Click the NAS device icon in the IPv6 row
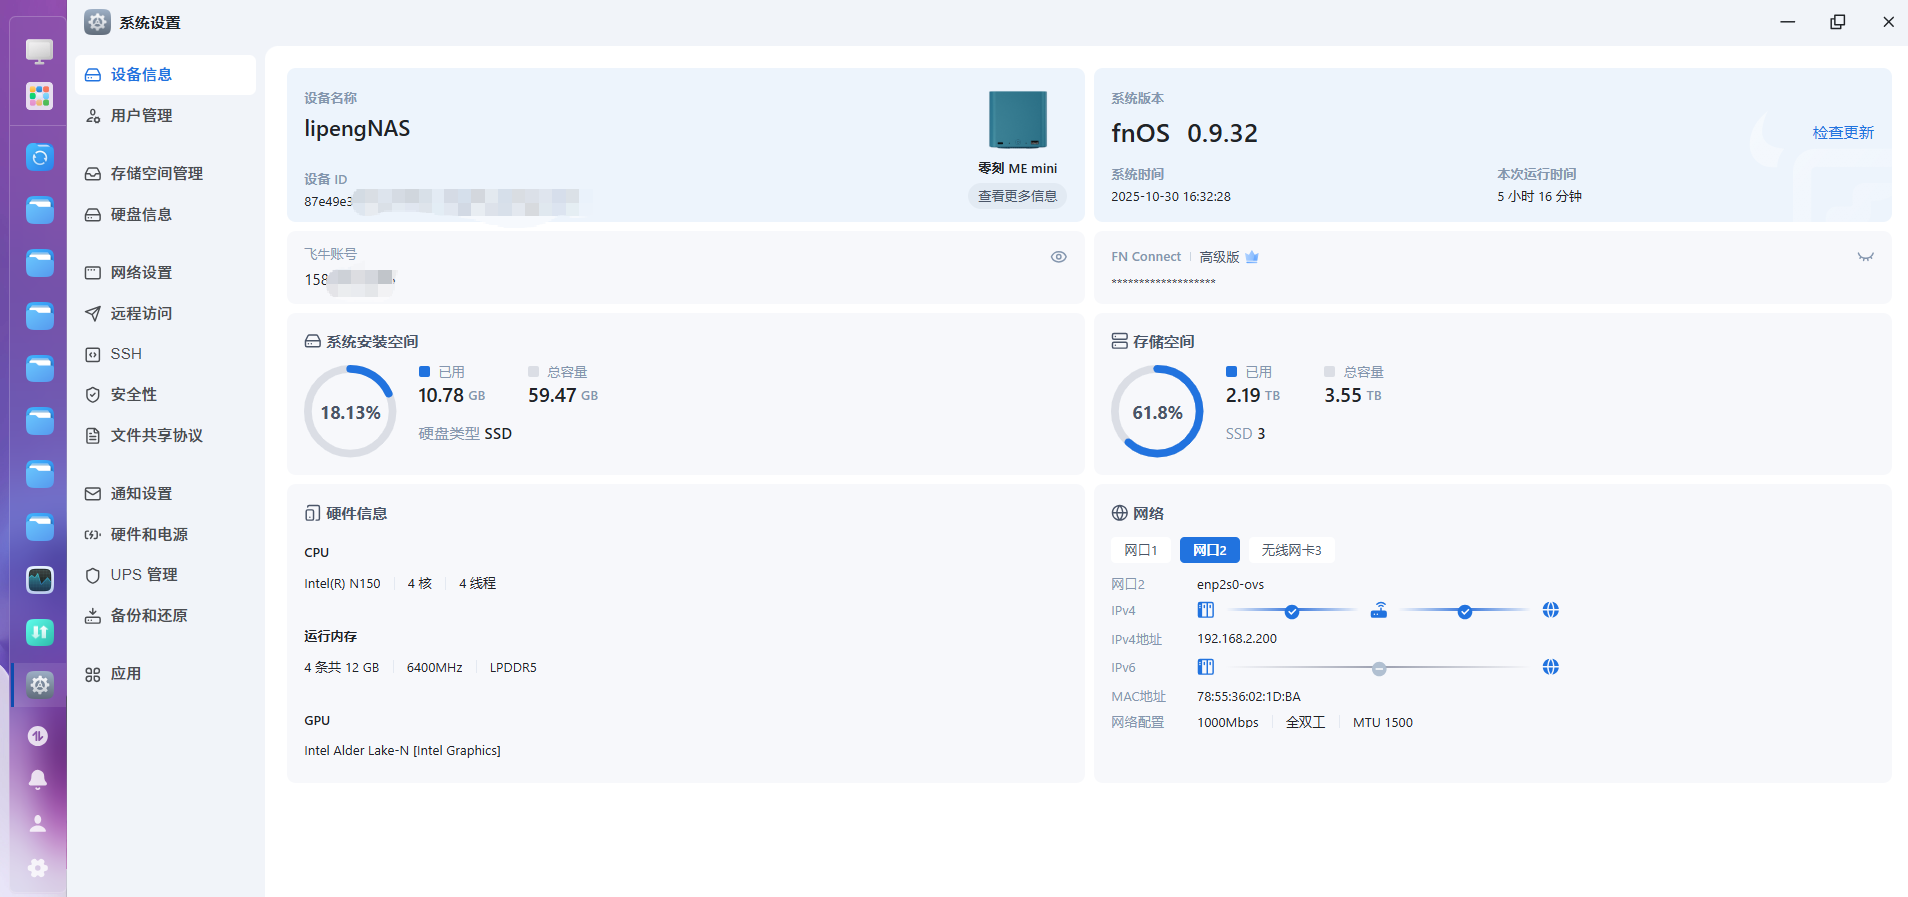 tap(1206, 667)
